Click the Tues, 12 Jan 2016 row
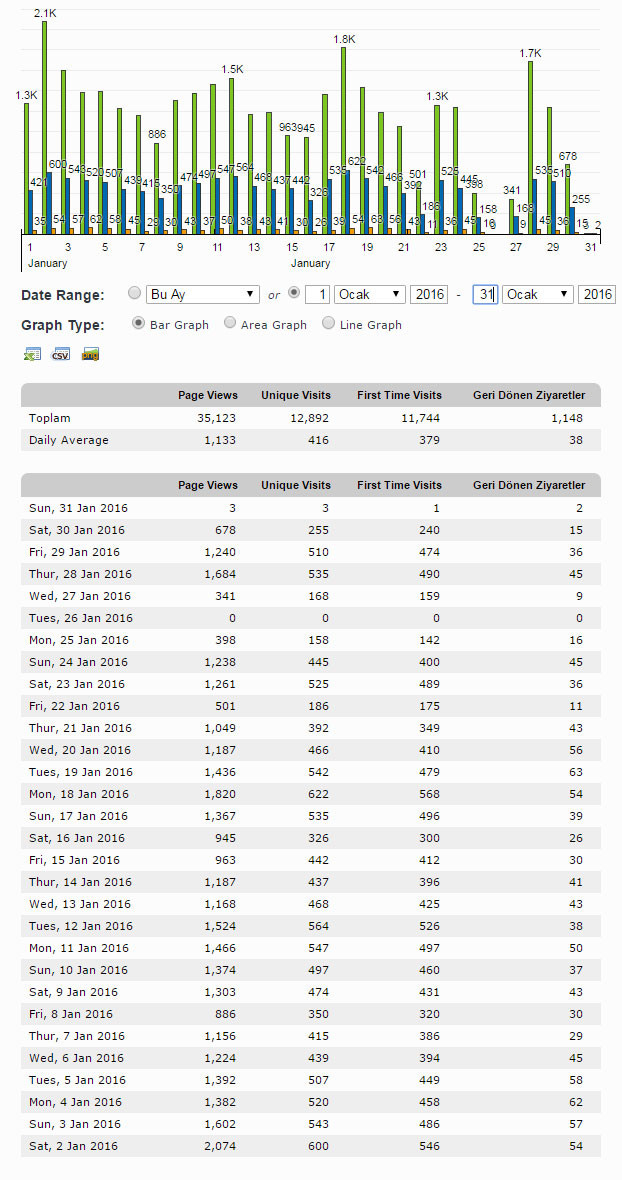This screenshot has width=622, height=1180. 311,926
